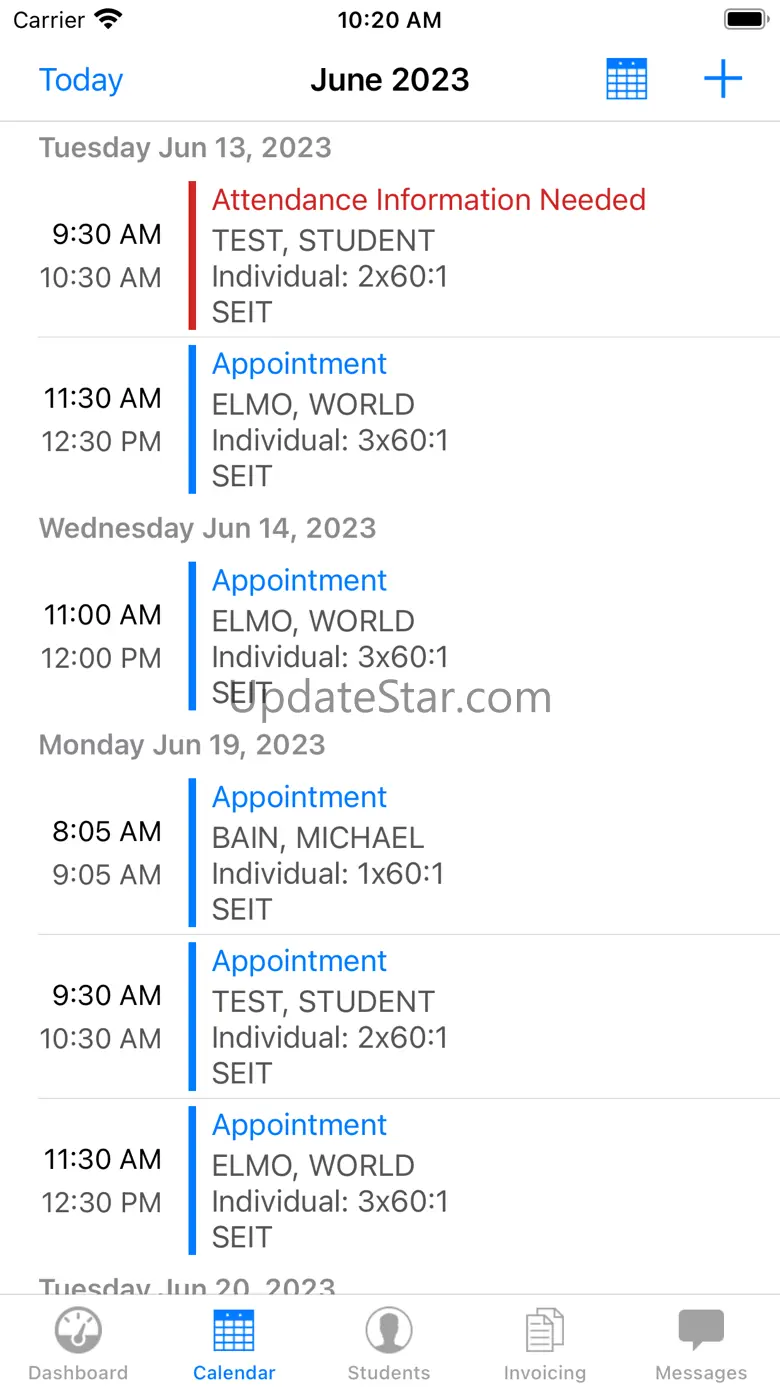The height and width of the screenshot is (1387, 780).
Task: Open BAIN, MICHAEL 8:05 AM appointment
Action: (409, 853)
